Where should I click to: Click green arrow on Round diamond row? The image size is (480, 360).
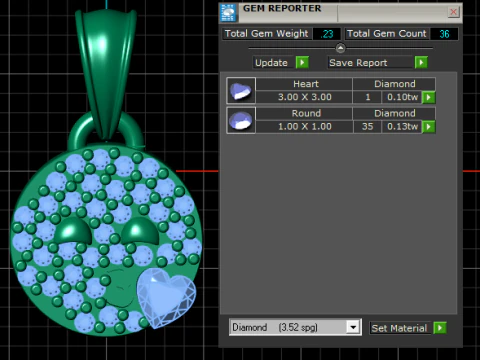pyautogui.click(x=429, y=127)
